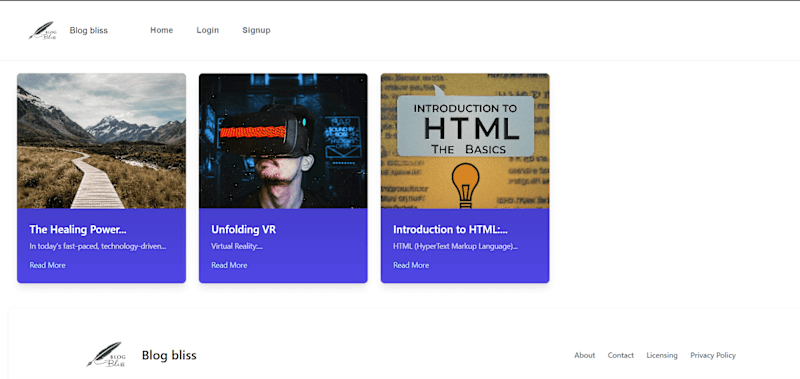
Task: Open the Licensing footer link
Action: click(x=662, y=355)
